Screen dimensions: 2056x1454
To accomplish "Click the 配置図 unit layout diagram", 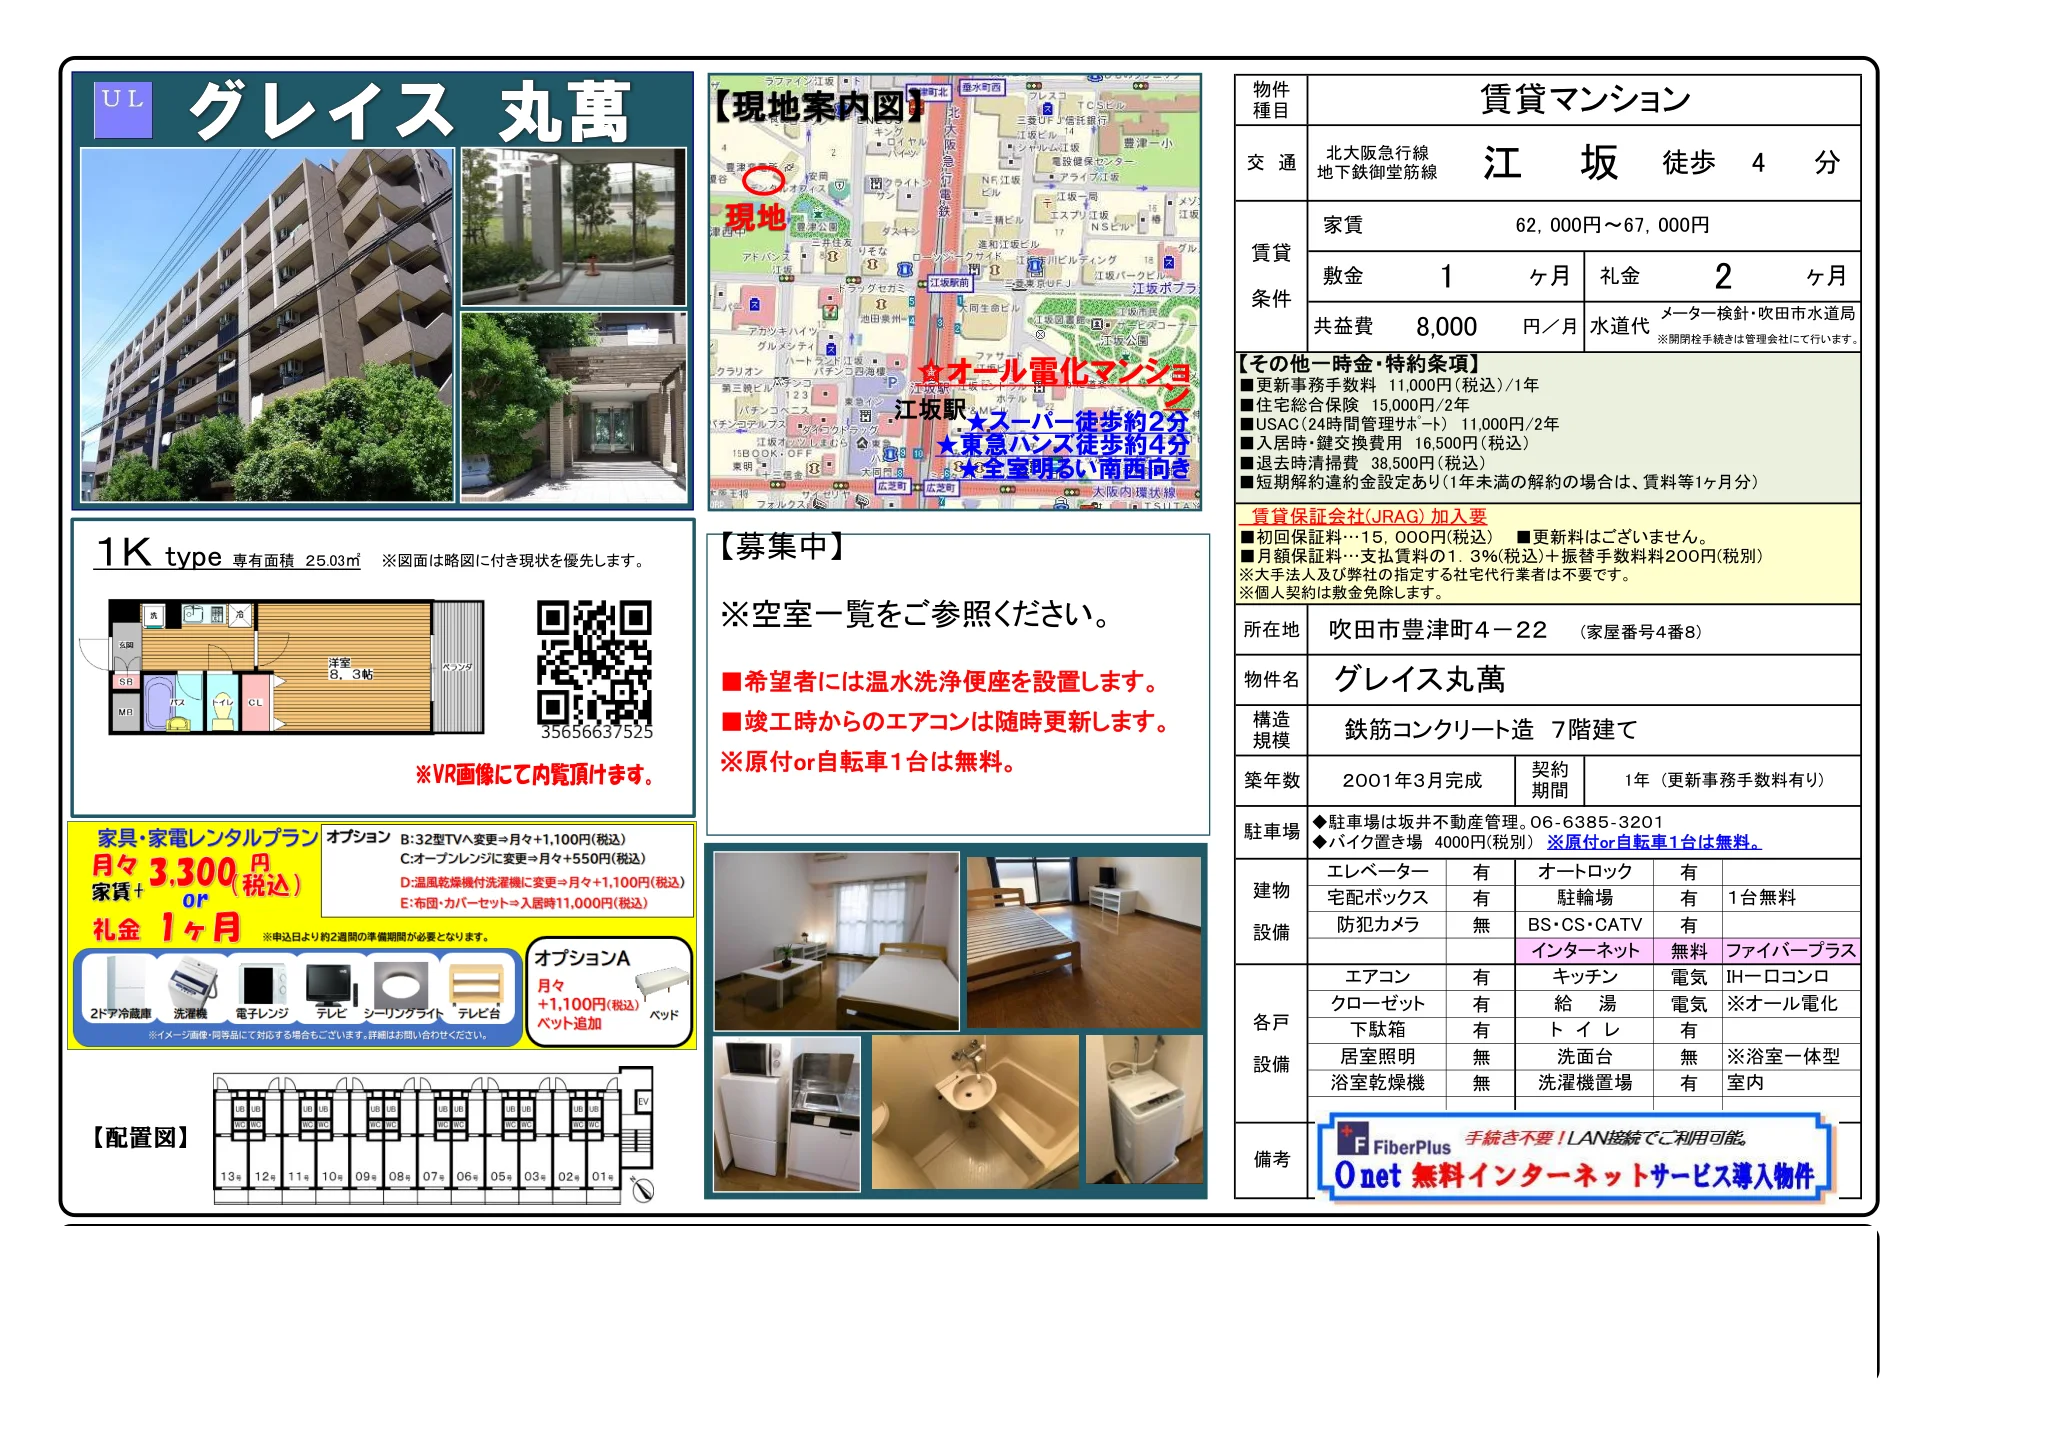I will coord(434,1136).
